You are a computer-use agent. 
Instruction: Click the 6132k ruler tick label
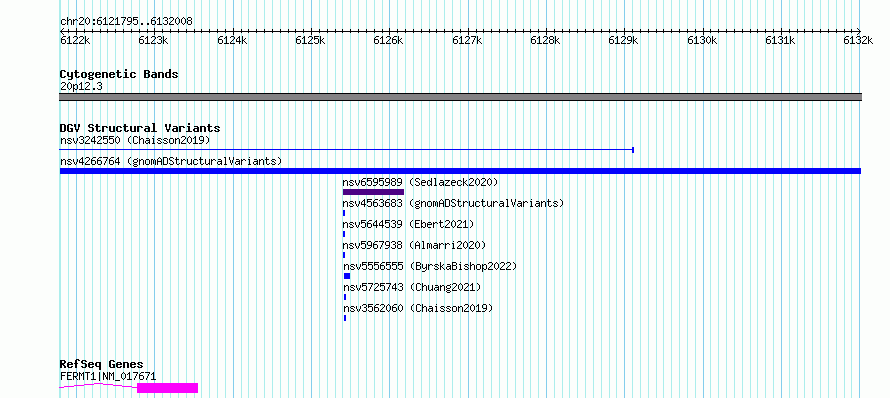[858, 40]
